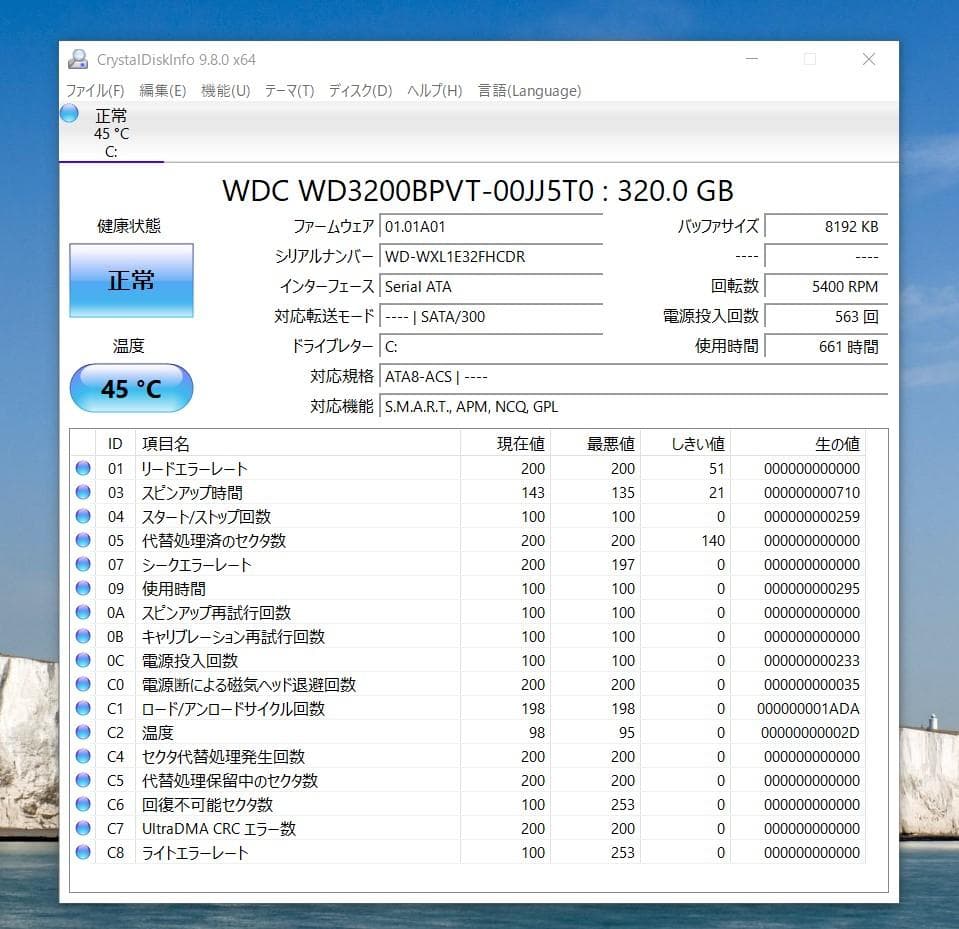Click the status orb for row C7 UltraDMA CRC
The image size is (959, 929).
[83, 828]
